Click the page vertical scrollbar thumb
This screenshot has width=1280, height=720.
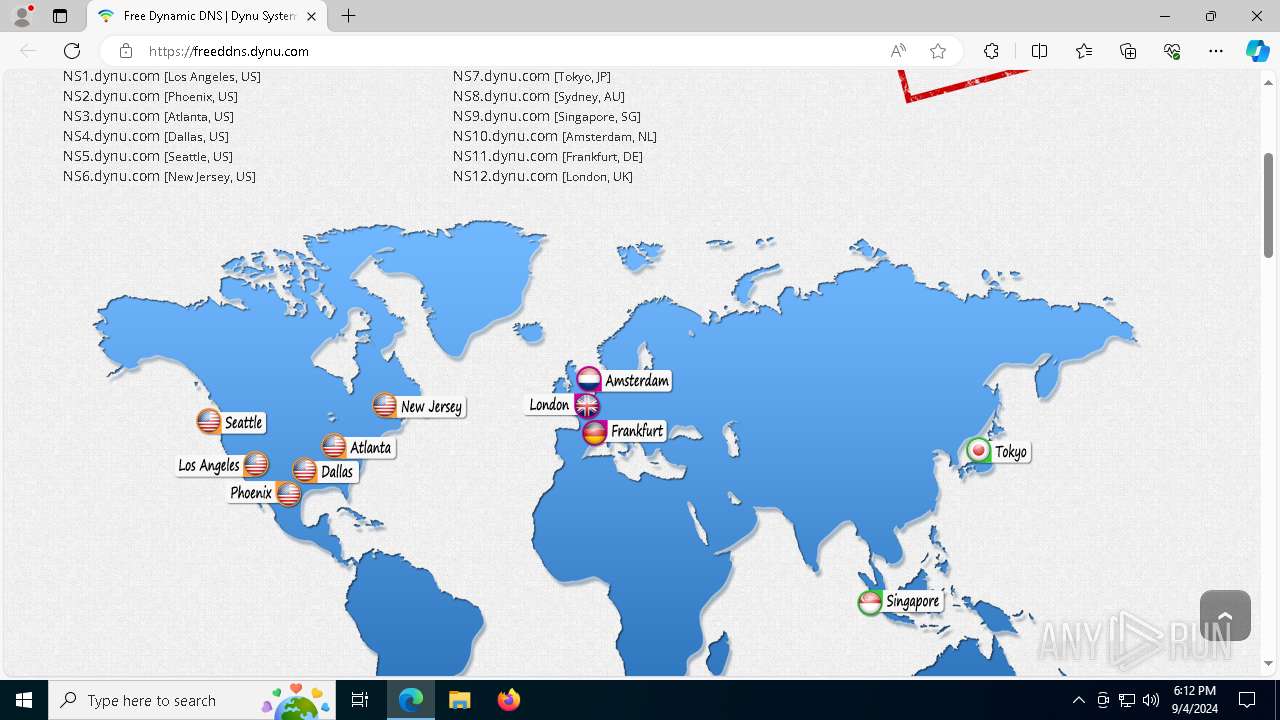click(1268, 205)
